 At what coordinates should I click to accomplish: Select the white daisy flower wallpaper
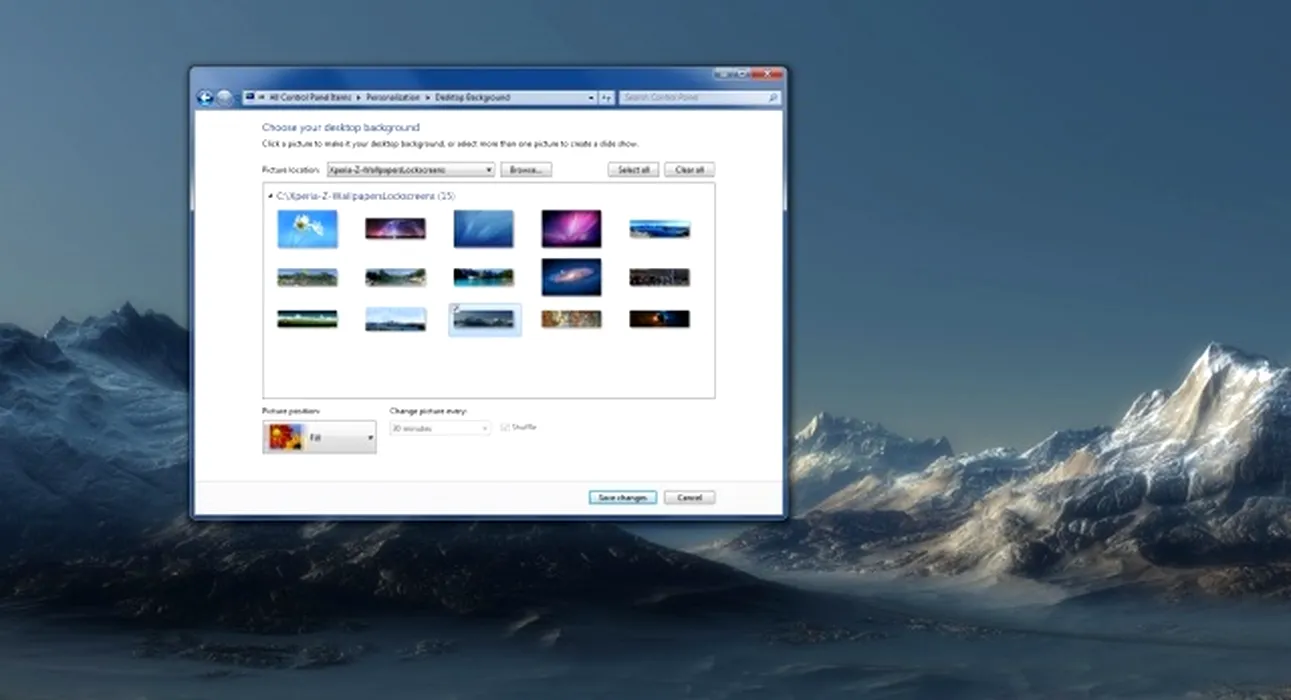[307, 229]
